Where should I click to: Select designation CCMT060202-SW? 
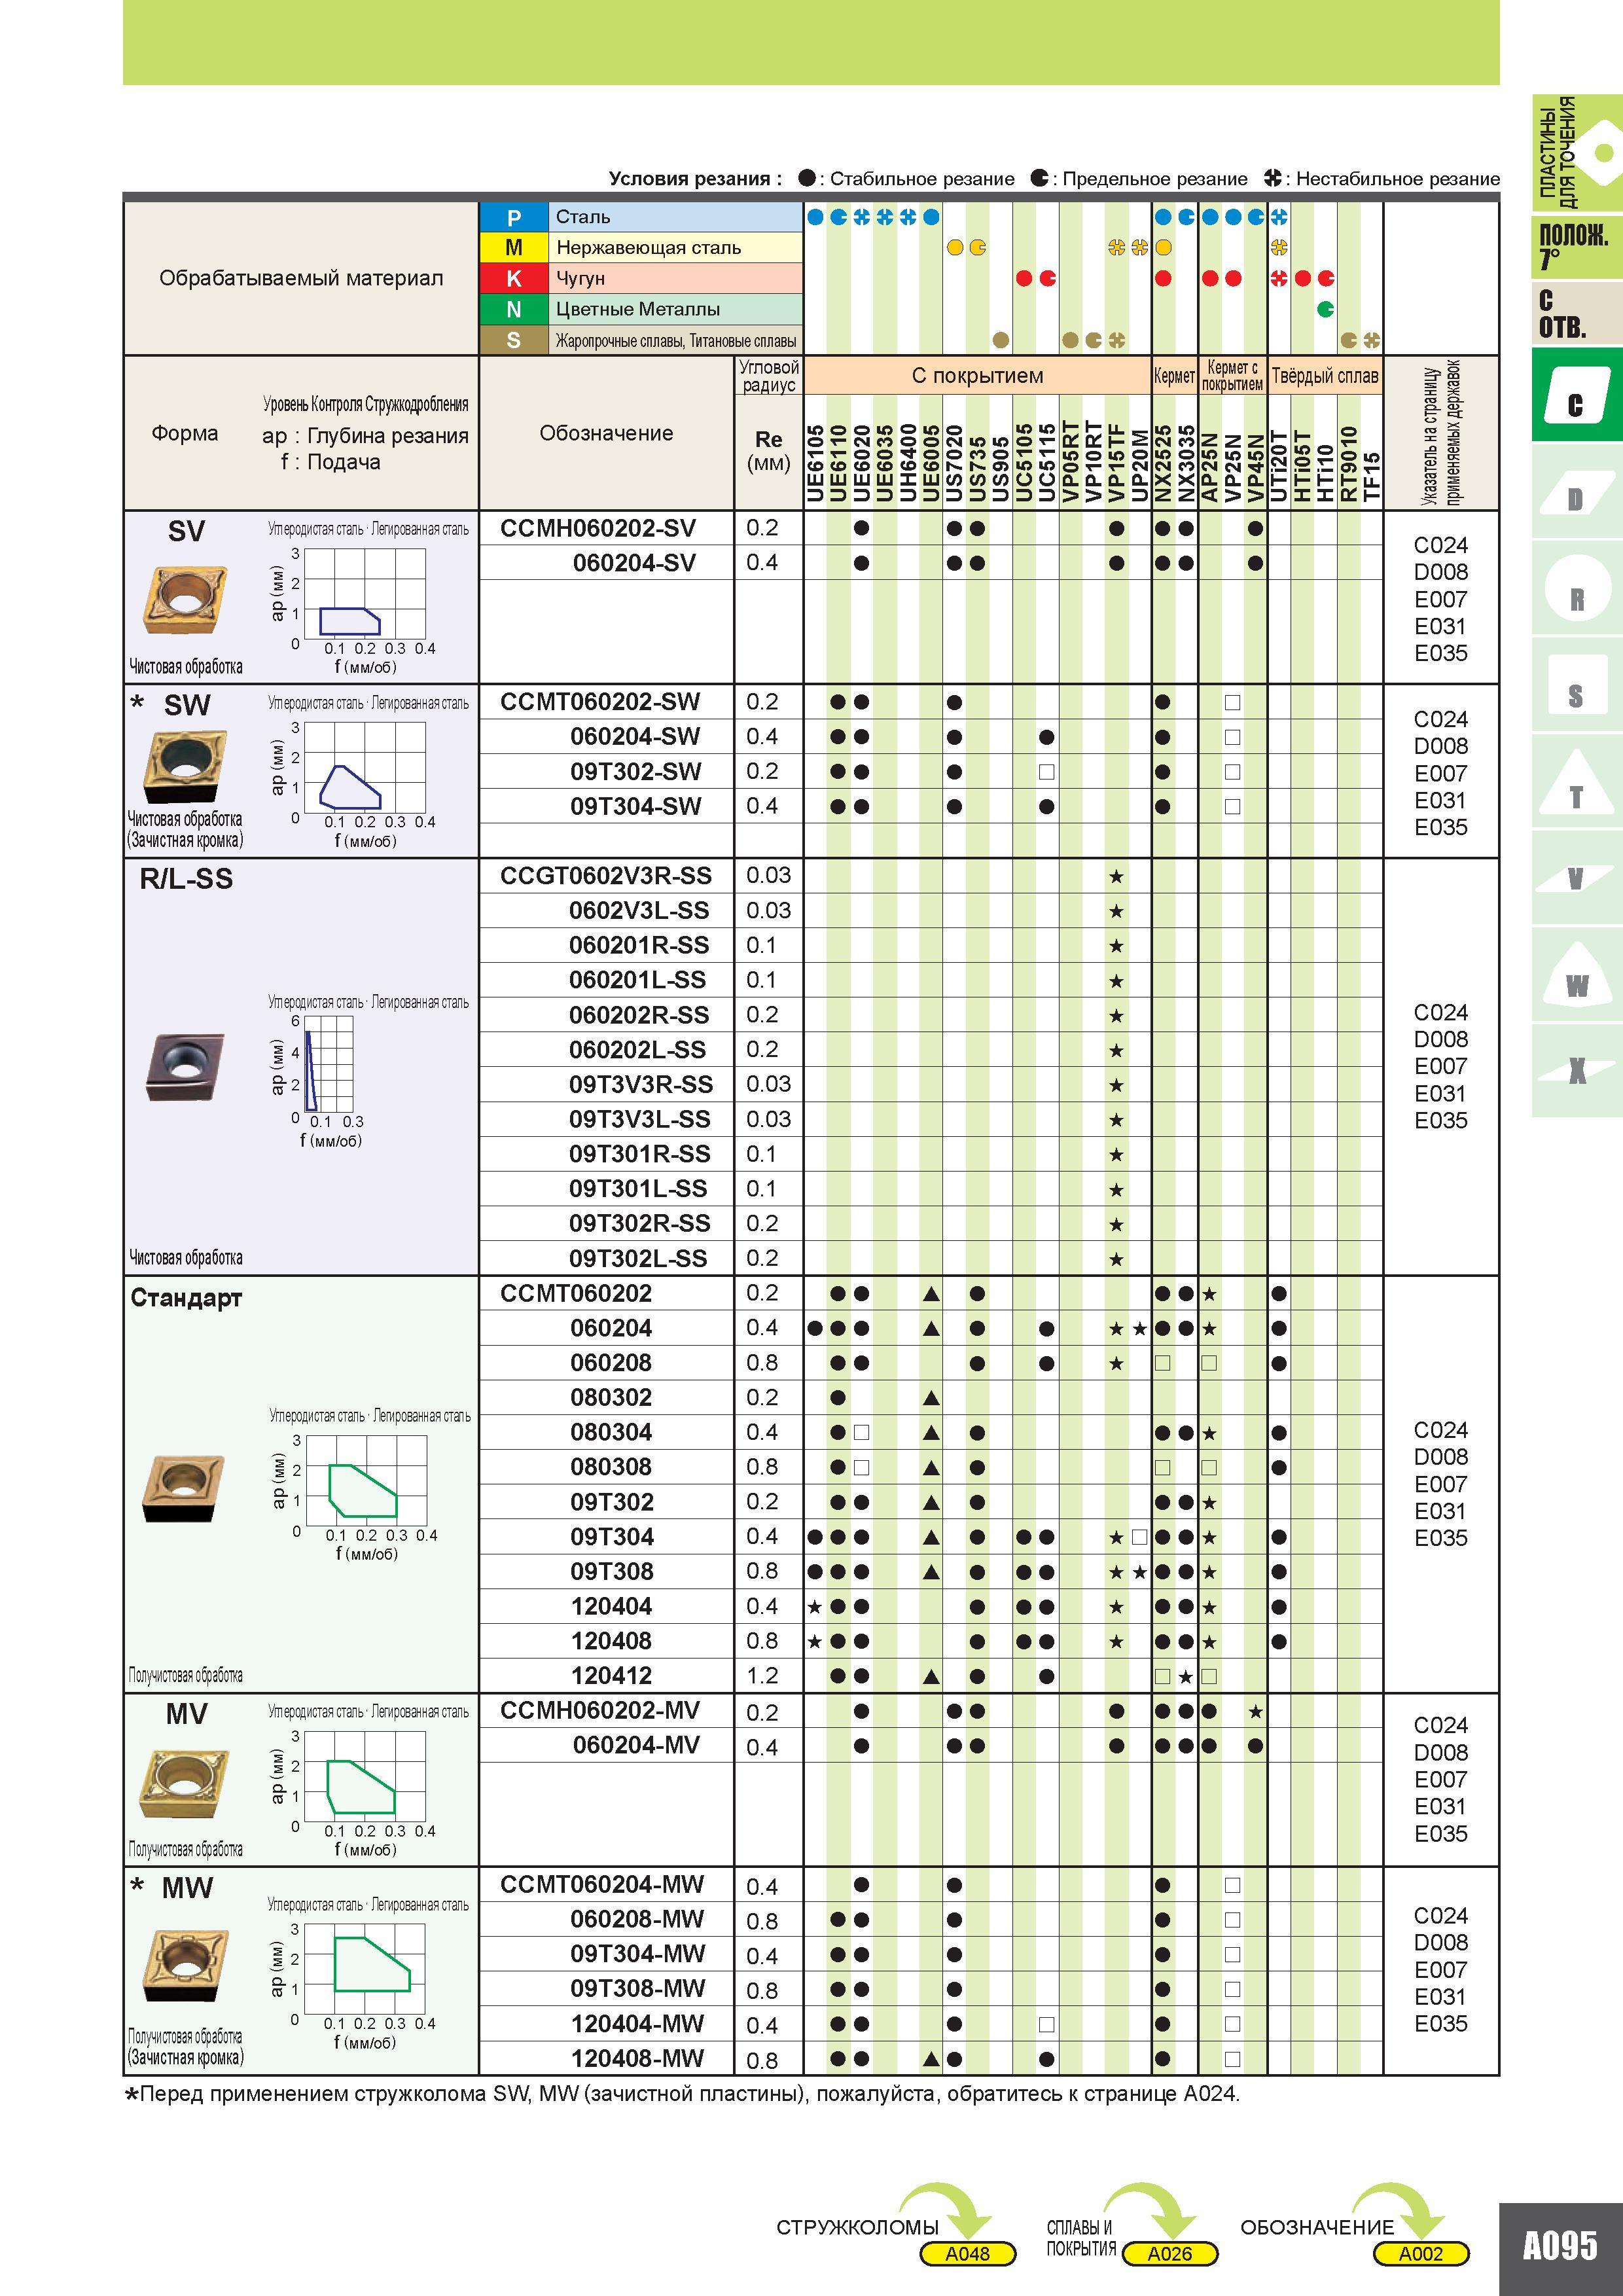[600, 702]
